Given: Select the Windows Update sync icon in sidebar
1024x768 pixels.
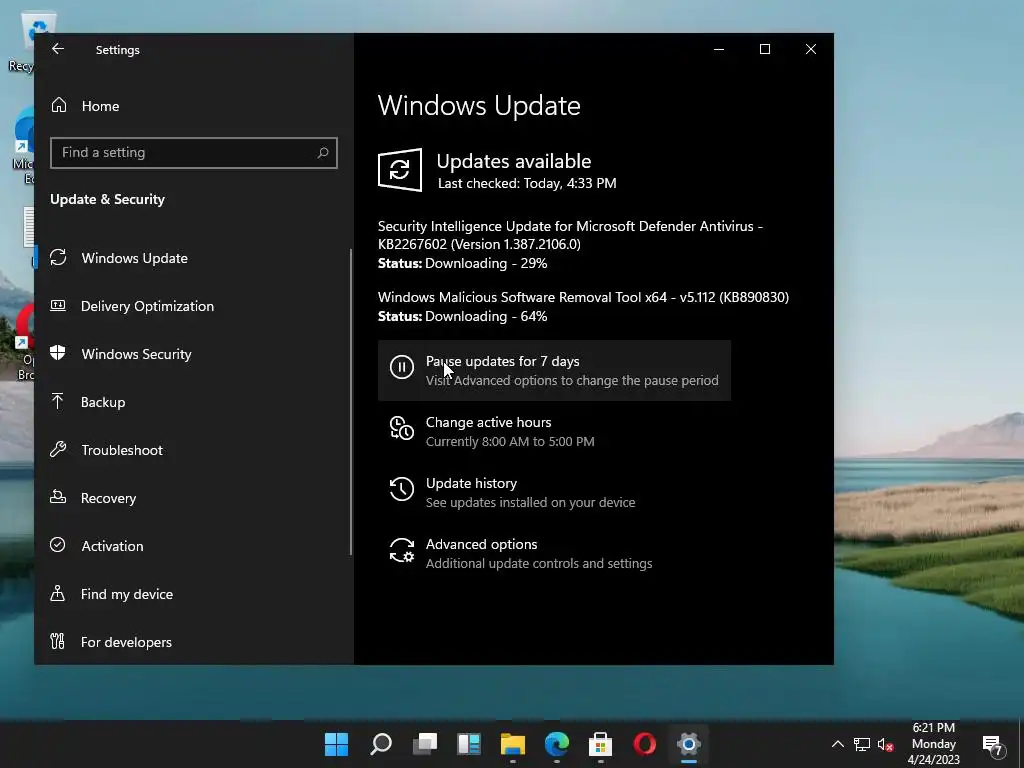Looking at the screenshot, I should (x=58, y=257).
